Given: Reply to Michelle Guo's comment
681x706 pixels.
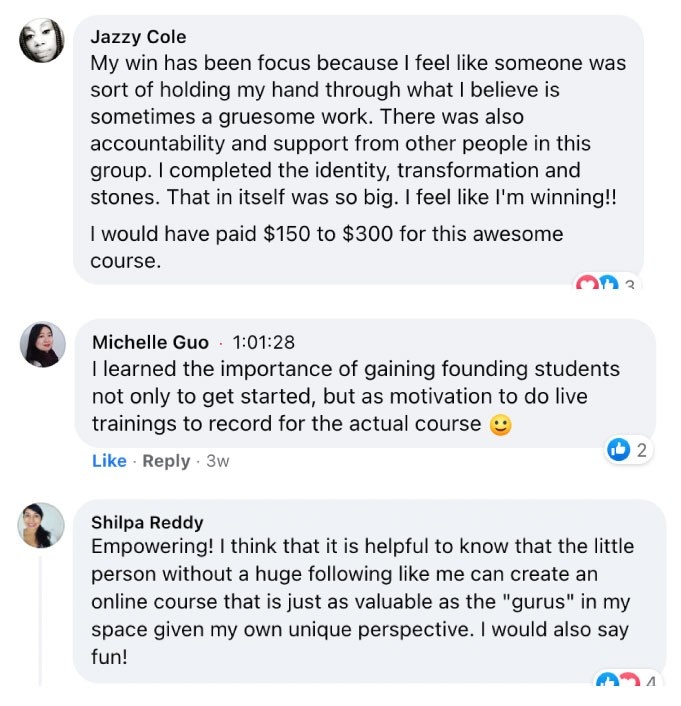Looking at the screenshot, I should (x=166, y=461).
